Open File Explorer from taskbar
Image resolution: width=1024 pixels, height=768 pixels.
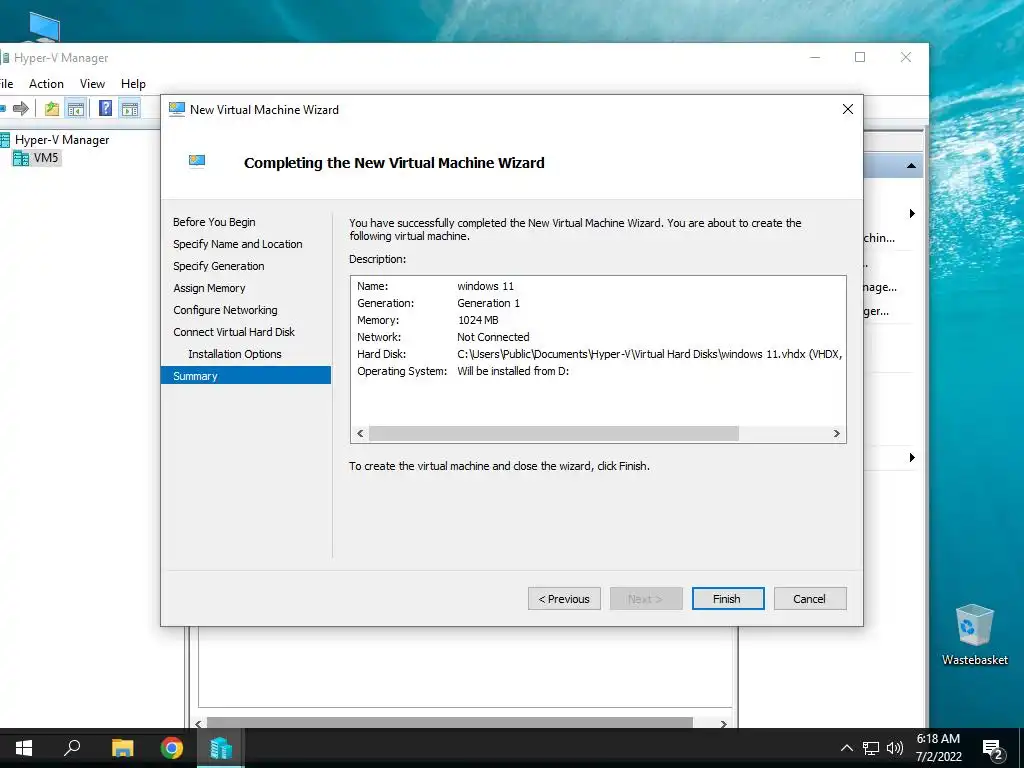pos(122,748)
